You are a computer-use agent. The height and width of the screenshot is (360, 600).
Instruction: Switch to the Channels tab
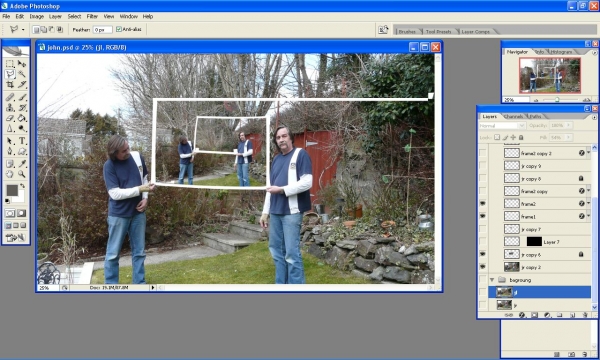click(513, 116)
